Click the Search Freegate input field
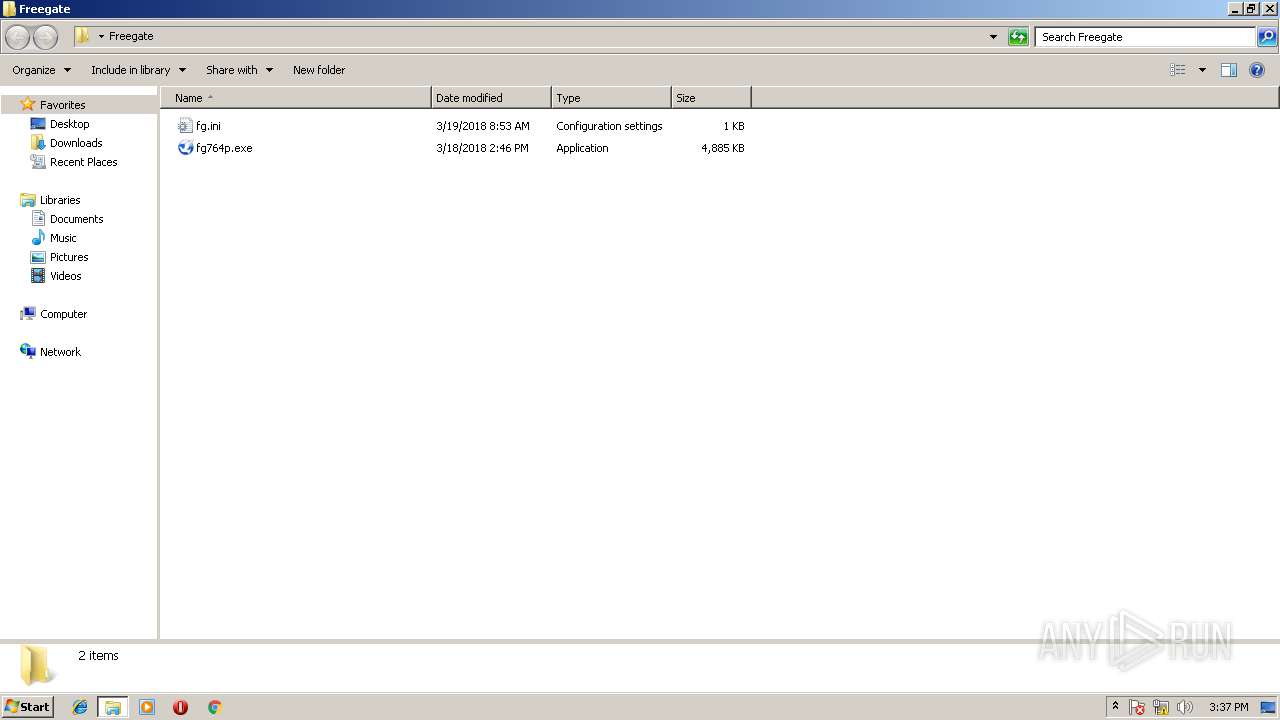 pyautogui.click(x=1145, y=37)
